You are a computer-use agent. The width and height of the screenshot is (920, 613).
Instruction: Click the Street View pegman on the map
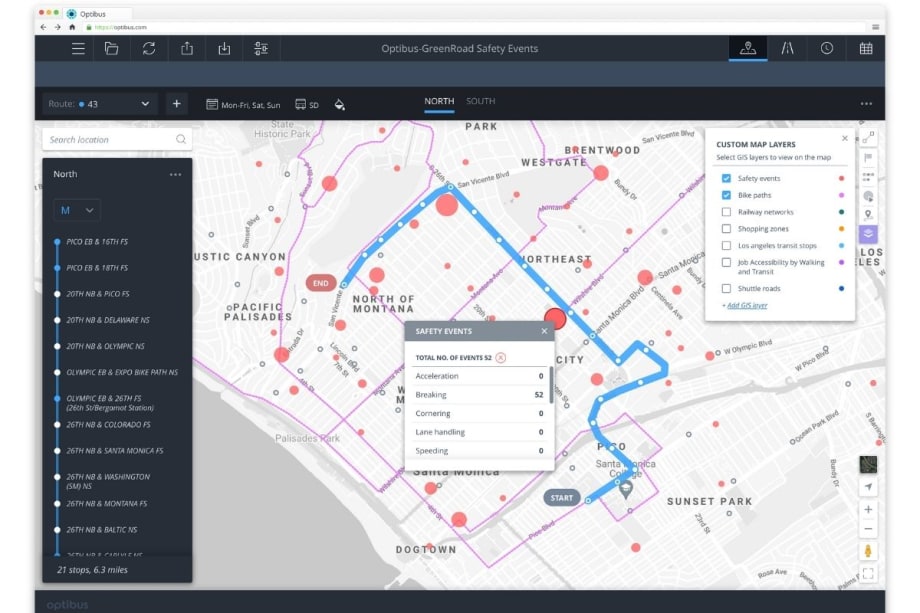click(868, 547)
